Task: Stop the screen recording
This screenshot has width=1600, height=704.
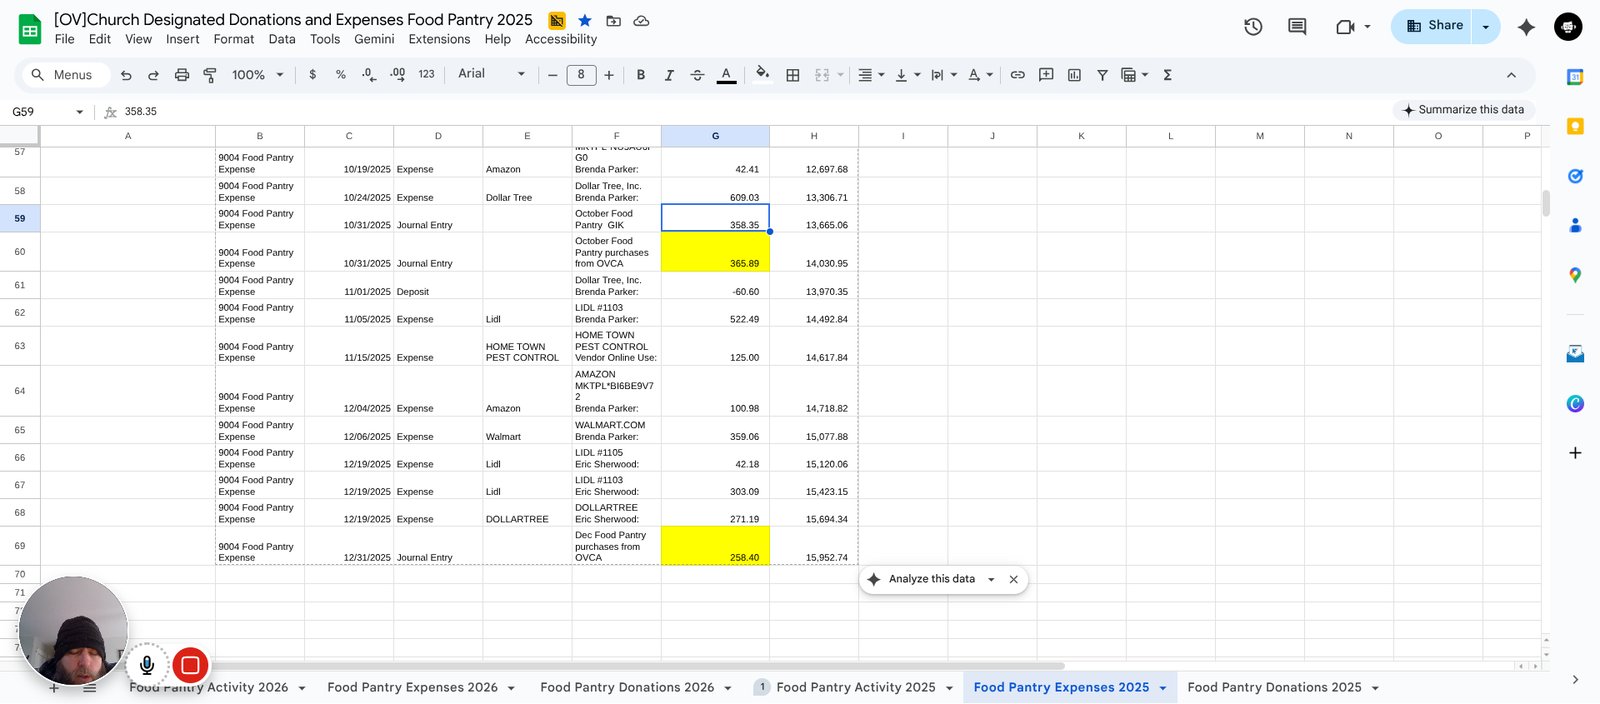Action: (190, 665)
